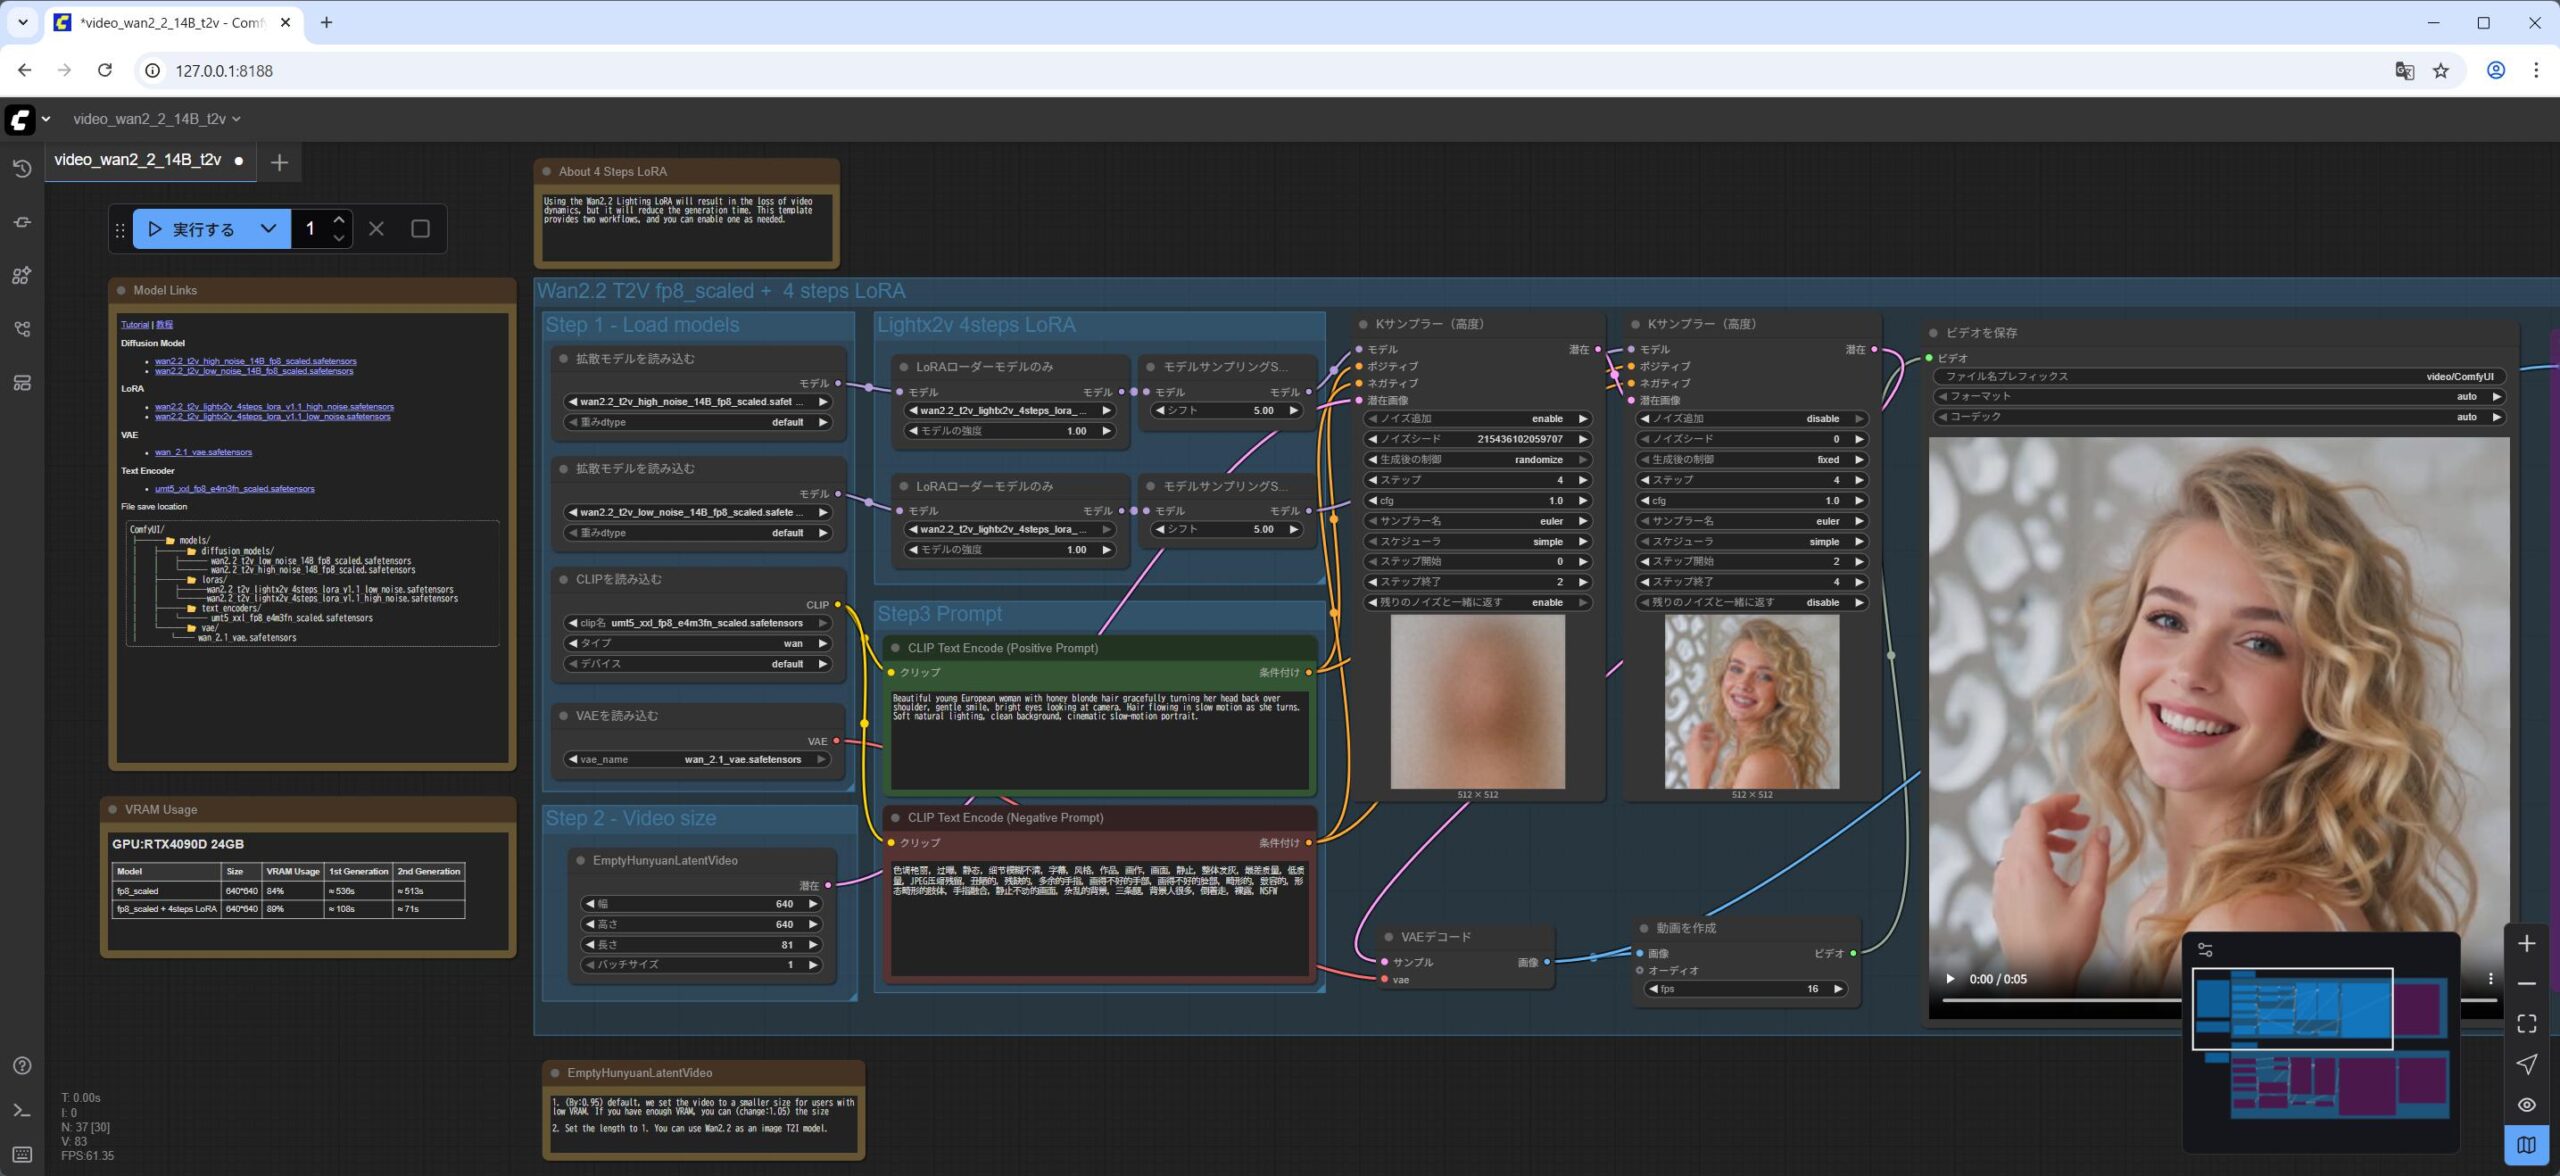Add a new workflow tab

[x=279, y=162]
